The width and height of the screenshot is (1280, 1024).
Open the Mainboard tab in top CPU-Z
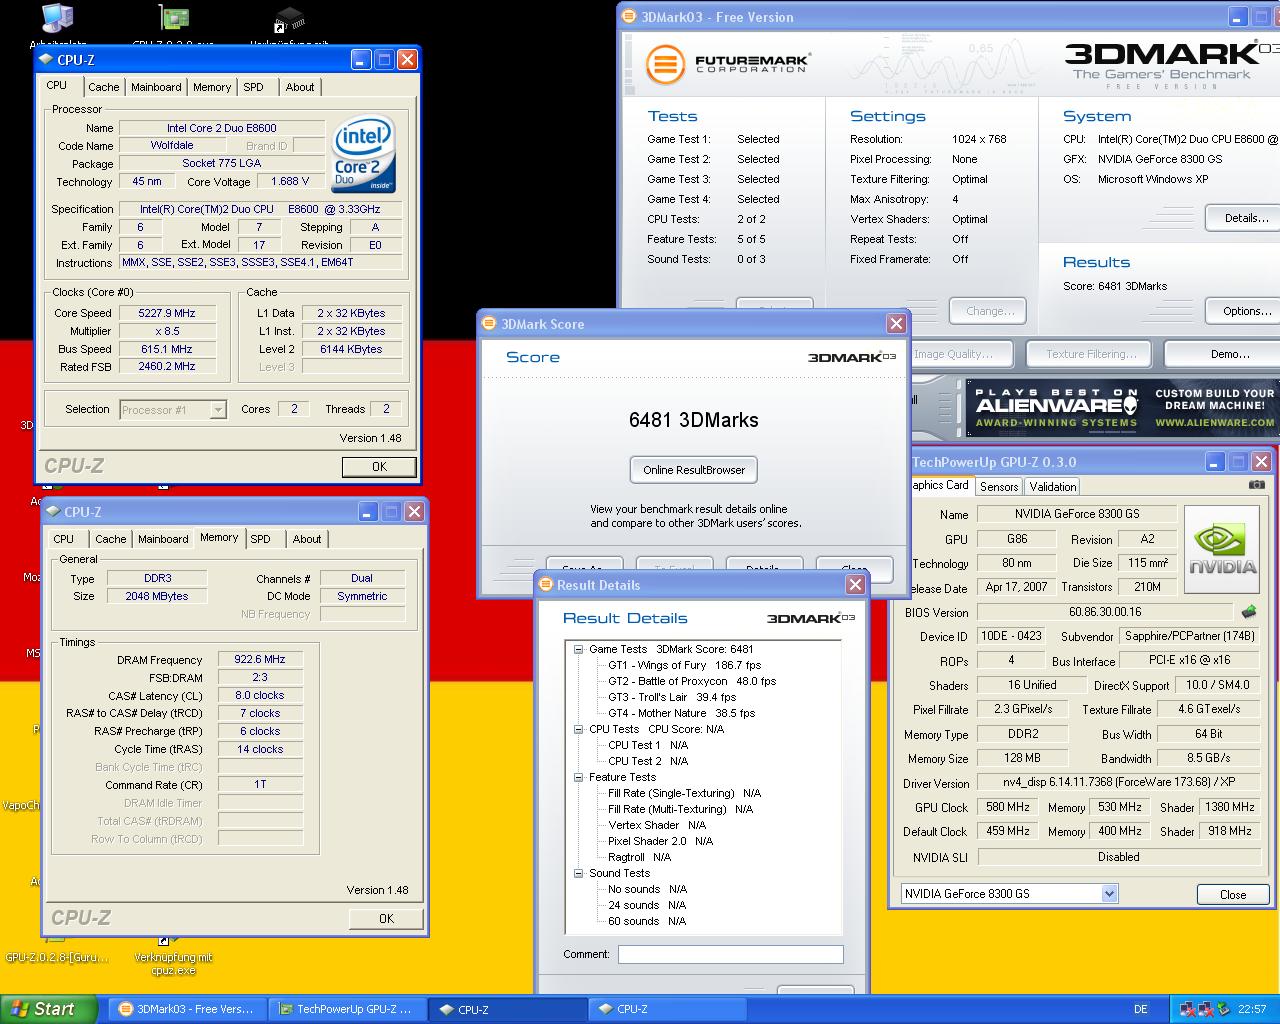point(156,87)
